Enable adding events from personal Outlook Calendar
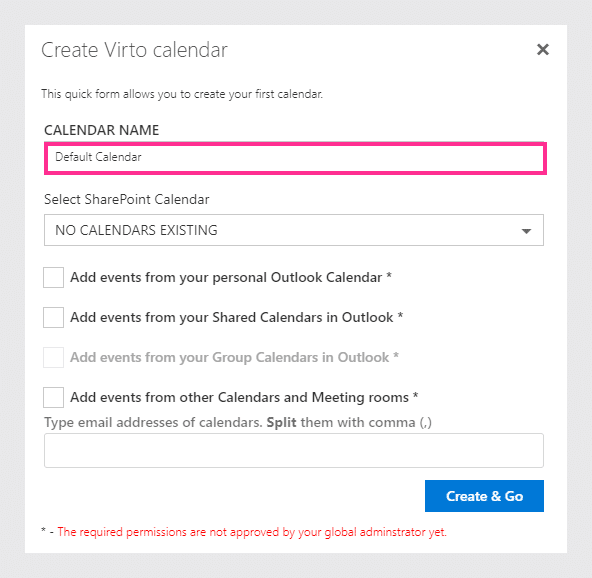Screen dimensions: 592x578 pos(53,277)
